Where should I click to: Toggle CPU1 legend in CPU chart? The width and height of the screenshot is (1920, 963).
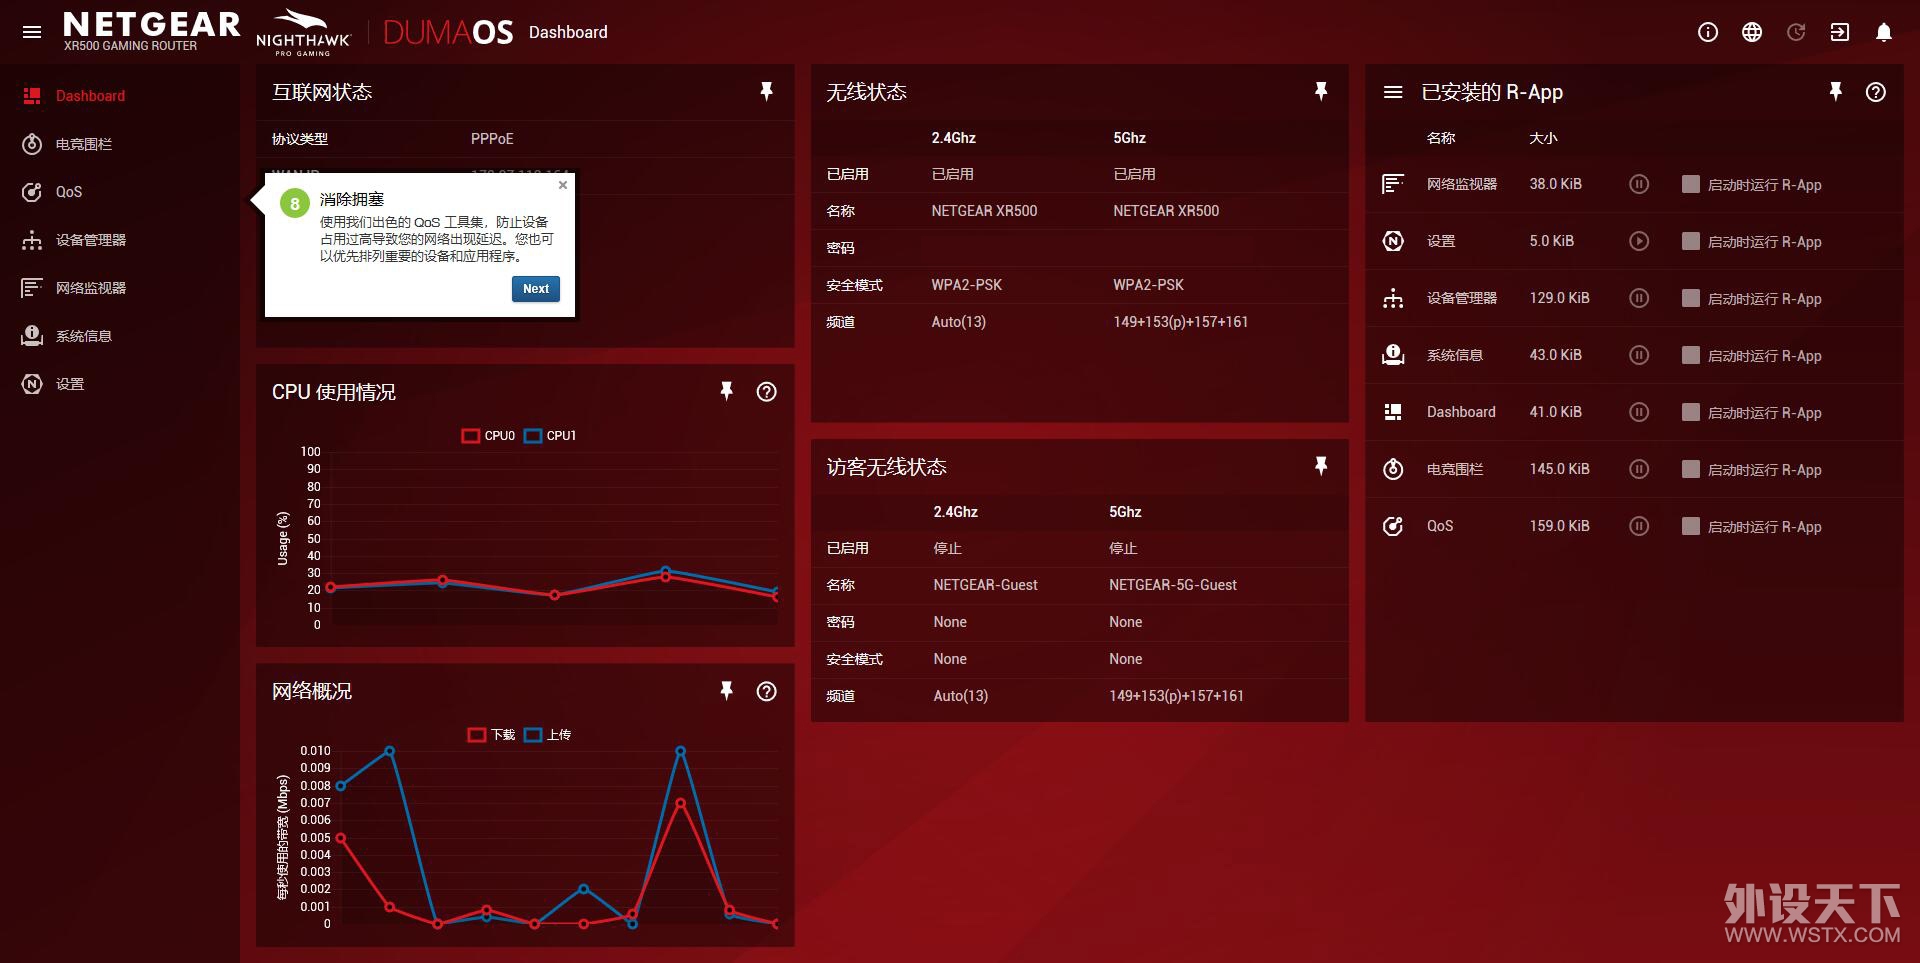550,436
